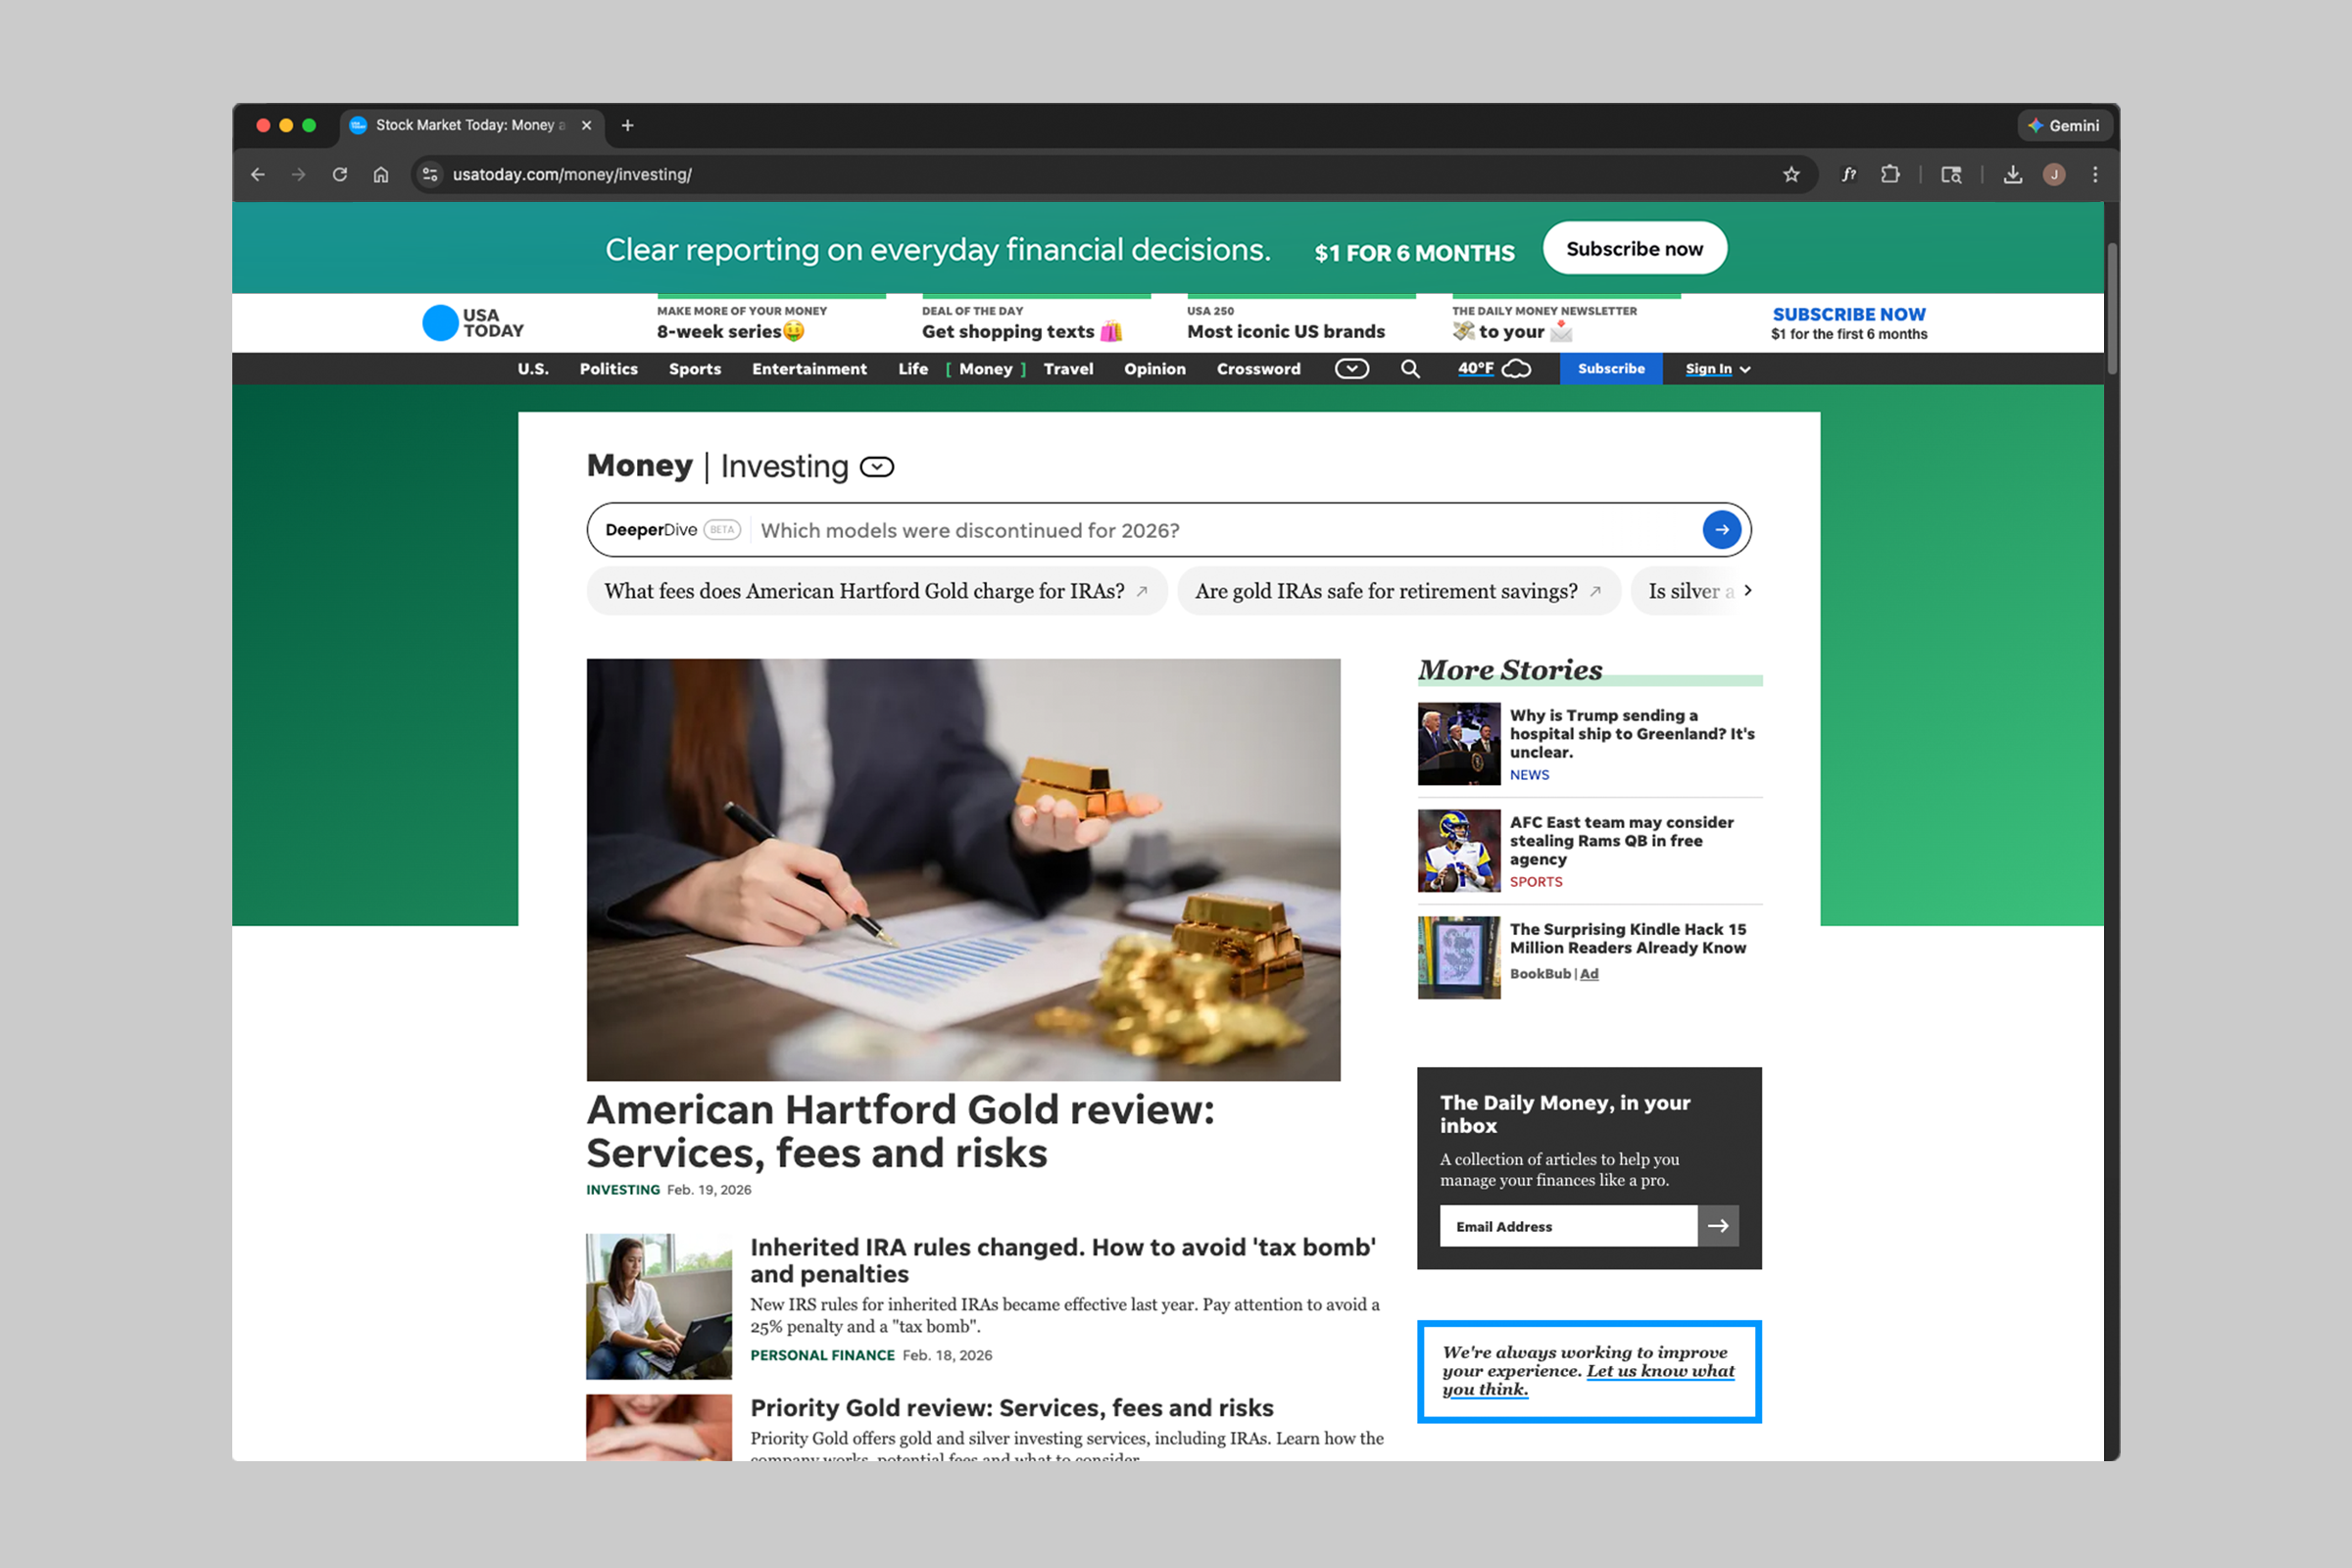2352x1568 pixels.
Task: Reload the page
Action: pyautogui.click(x=340, y=175)
